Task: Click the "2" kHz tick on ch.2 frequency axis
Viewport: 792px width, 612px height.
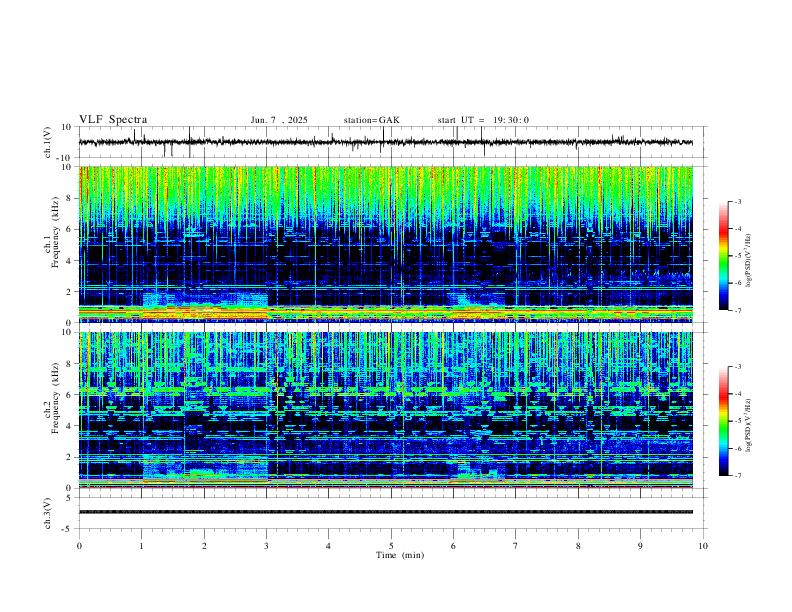Action: (x=69, y=457)
